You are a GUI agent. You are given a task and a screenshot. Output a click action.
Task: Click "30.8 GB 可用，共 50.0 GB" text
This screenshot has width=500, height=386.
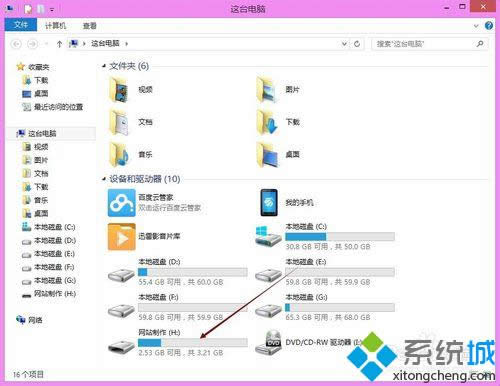tap(328, 247)
